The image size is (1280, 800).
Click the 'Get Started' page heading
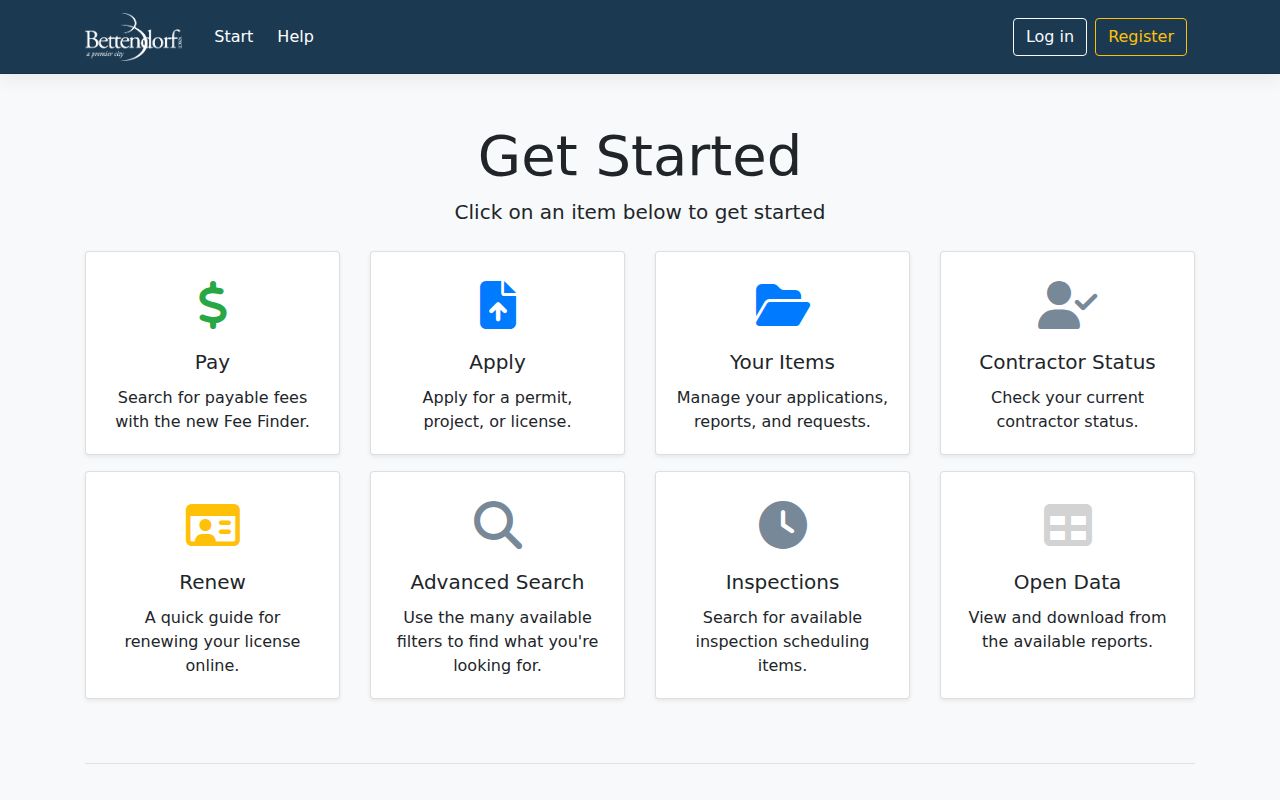pyautogui.click(x=640, y=156)
